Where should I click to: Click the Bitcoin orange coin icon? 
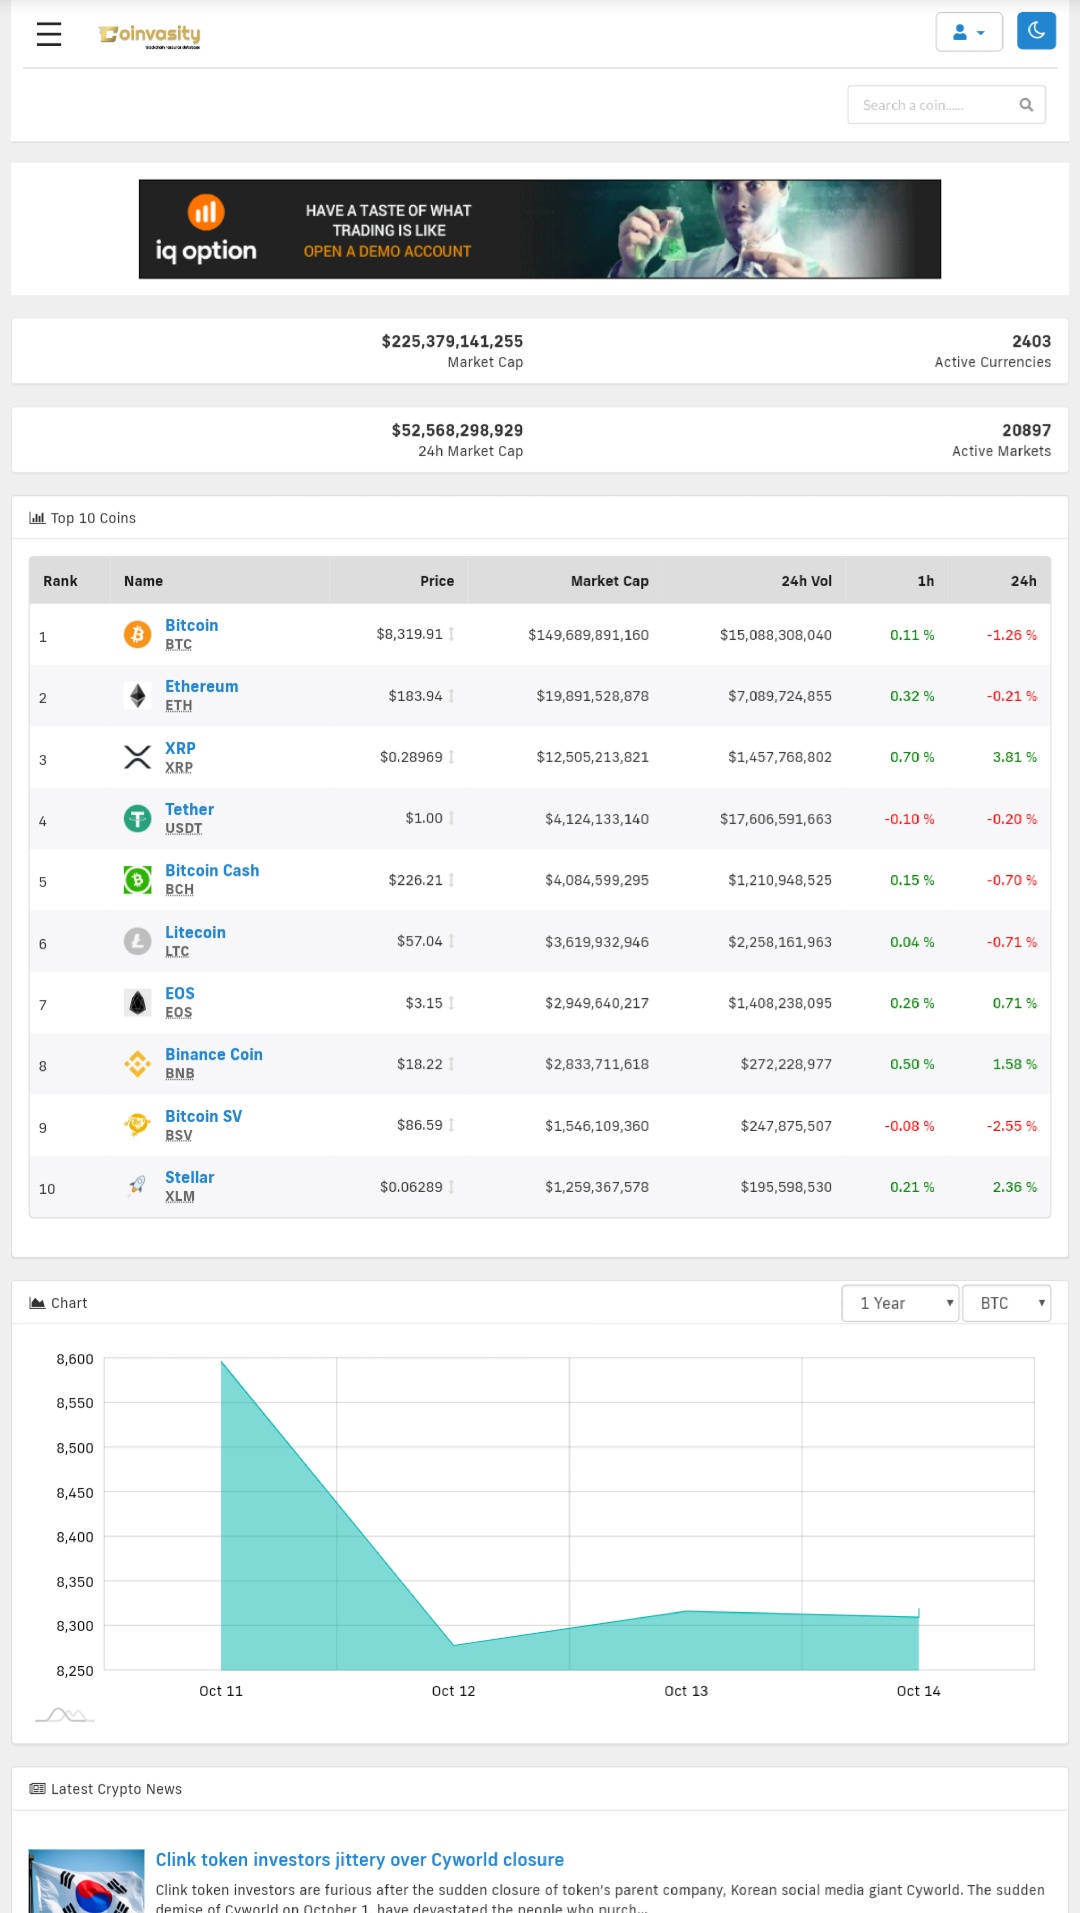137,634
